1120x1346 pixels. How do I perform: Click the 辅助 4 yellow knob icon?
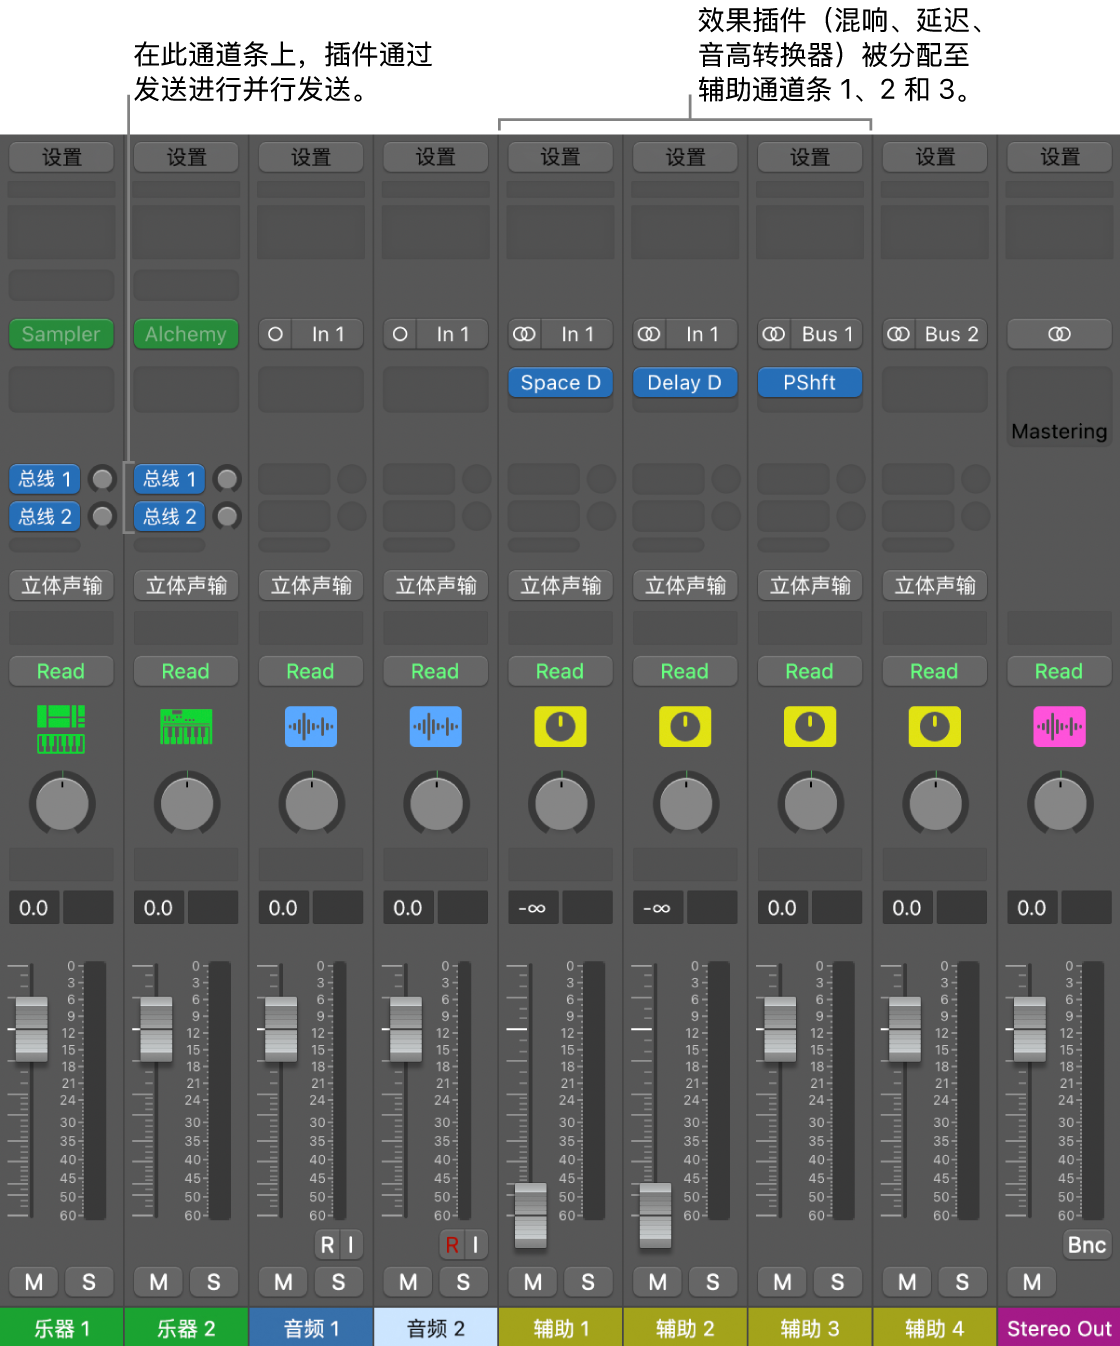point(935,727)
